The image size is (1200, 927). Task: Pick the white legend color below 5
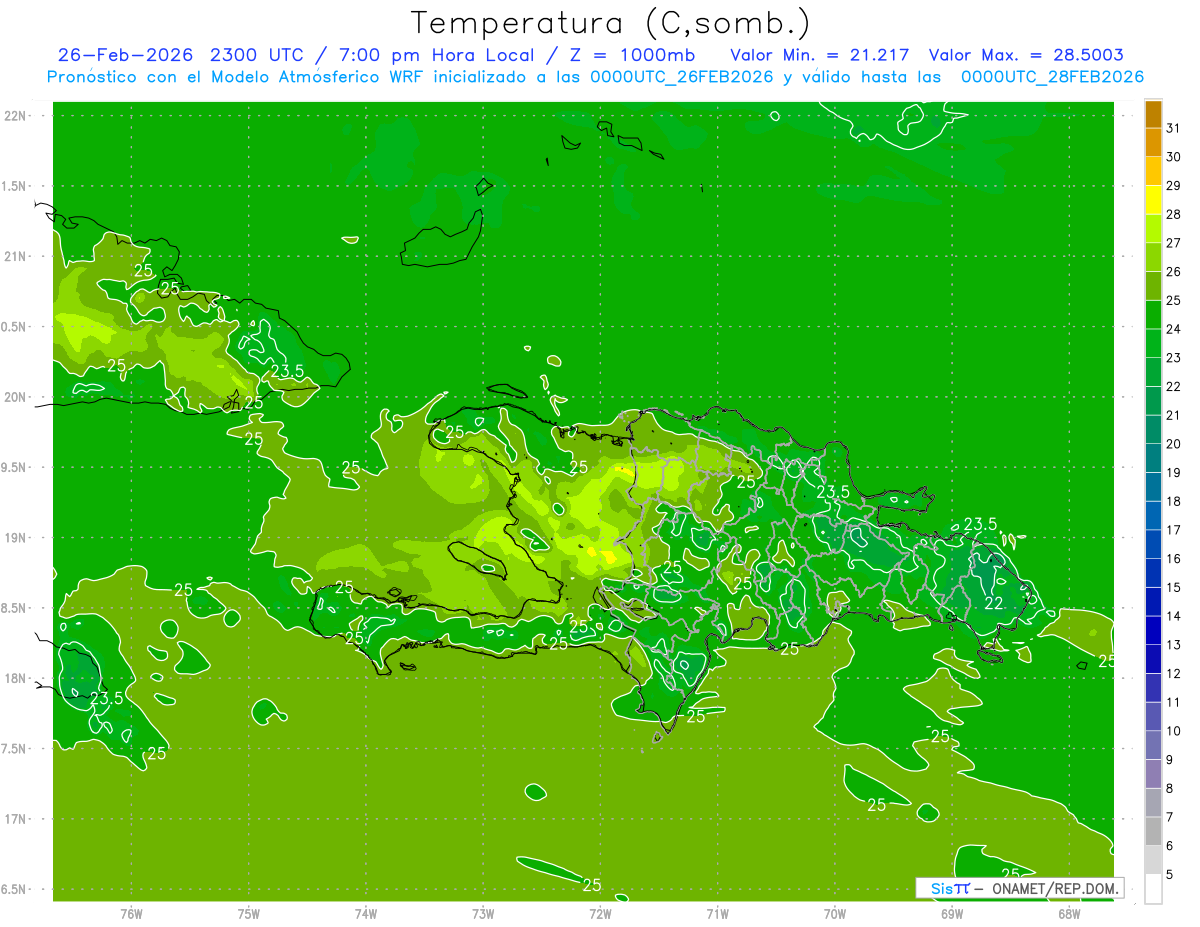(1153, 889)
